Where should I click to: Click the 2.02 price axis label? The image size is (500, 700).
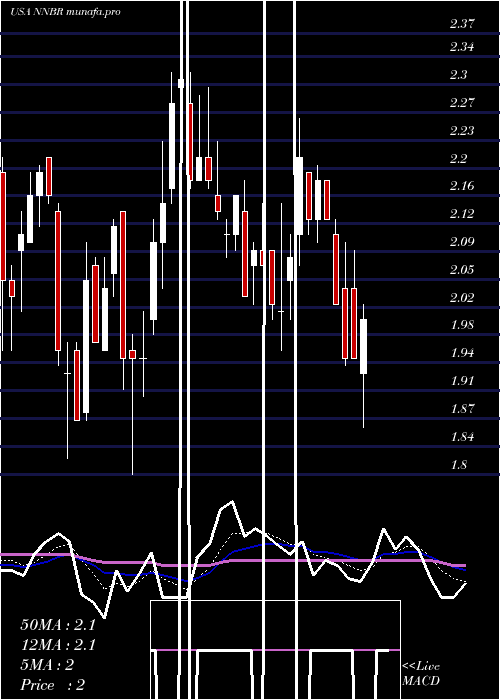point(461,297)
